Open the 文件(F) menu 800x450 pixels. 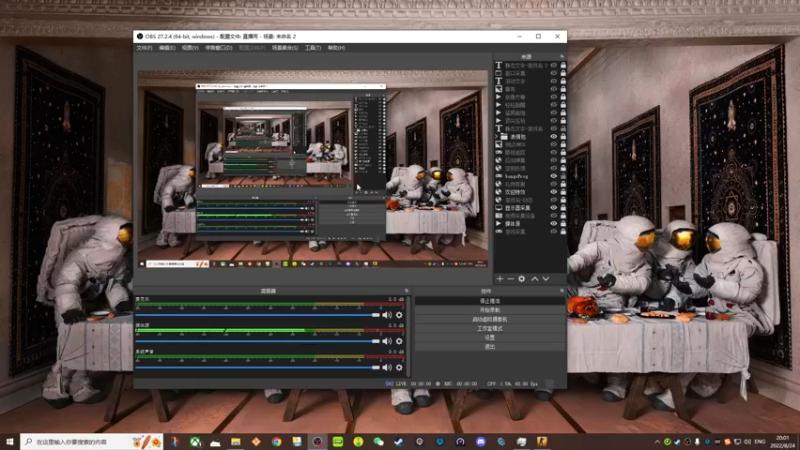click(x=144, y=47)
